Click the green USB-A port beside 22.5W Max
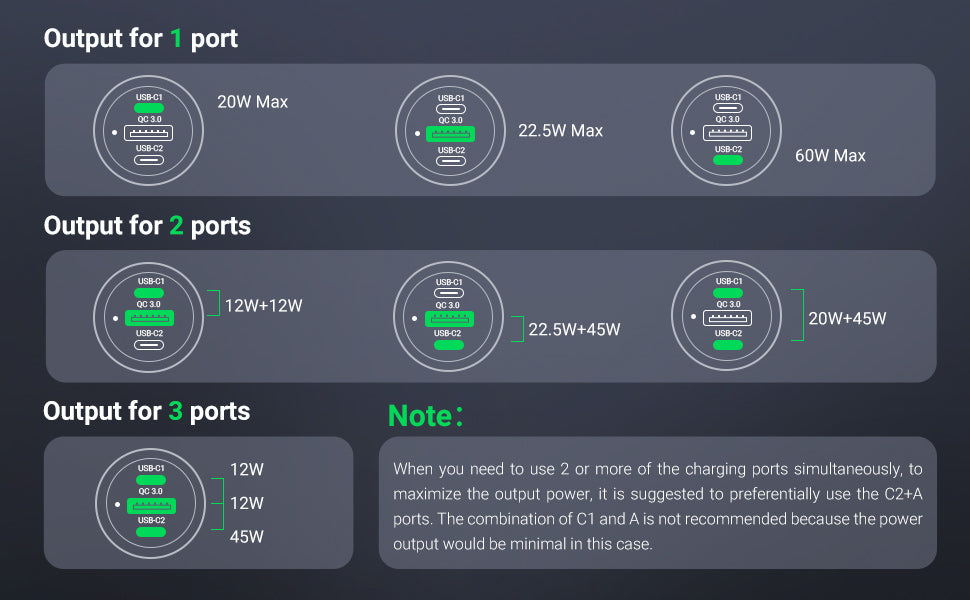This screenshot has height=600, width=970. [451, 134]
